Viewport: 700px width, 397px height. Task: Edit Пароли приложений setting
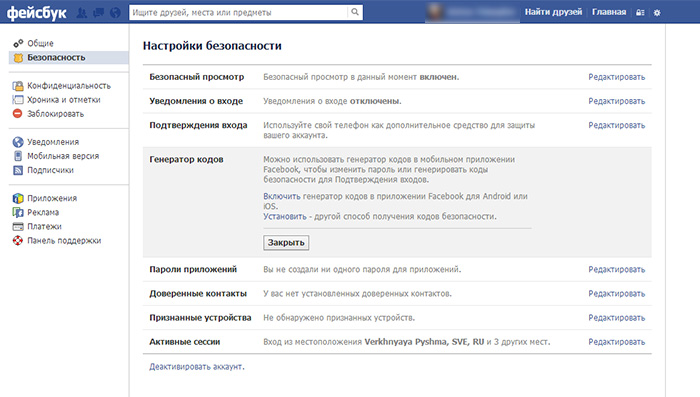(617, 269)
